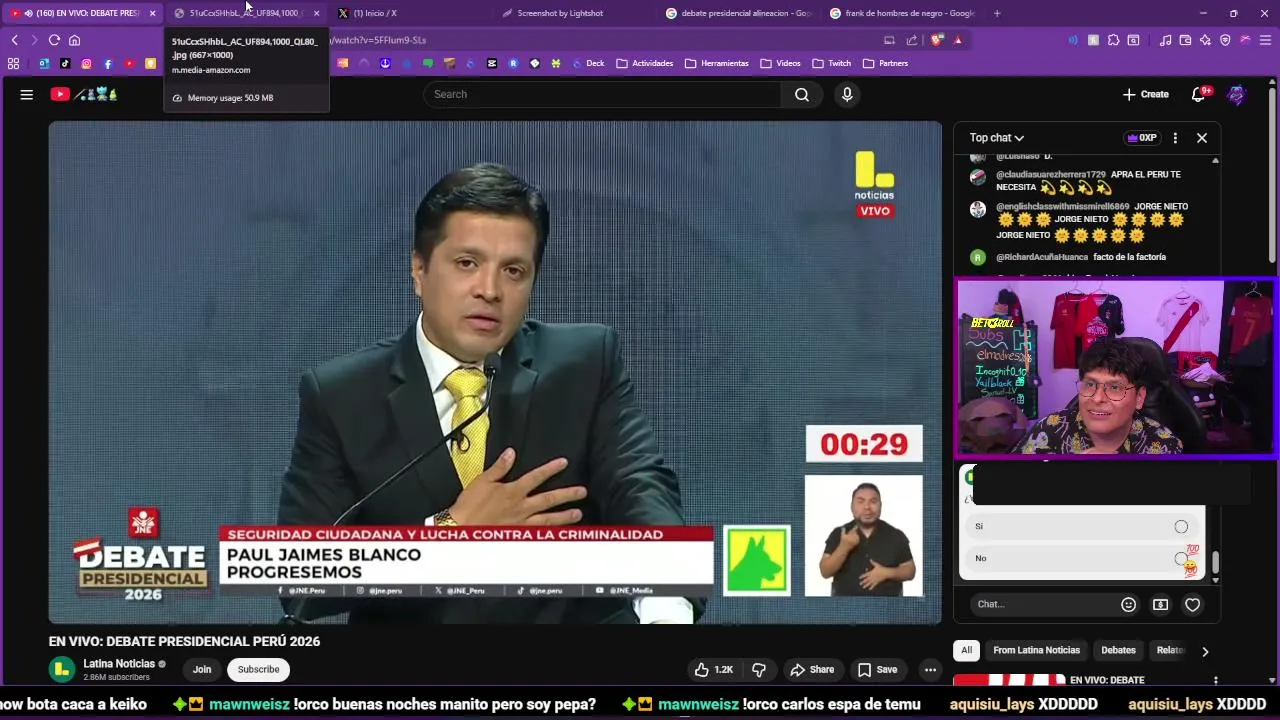Open the recommended EN VIVO: DEBATE thumbnail
1280x720 pixels.
tap(1009, 680)
